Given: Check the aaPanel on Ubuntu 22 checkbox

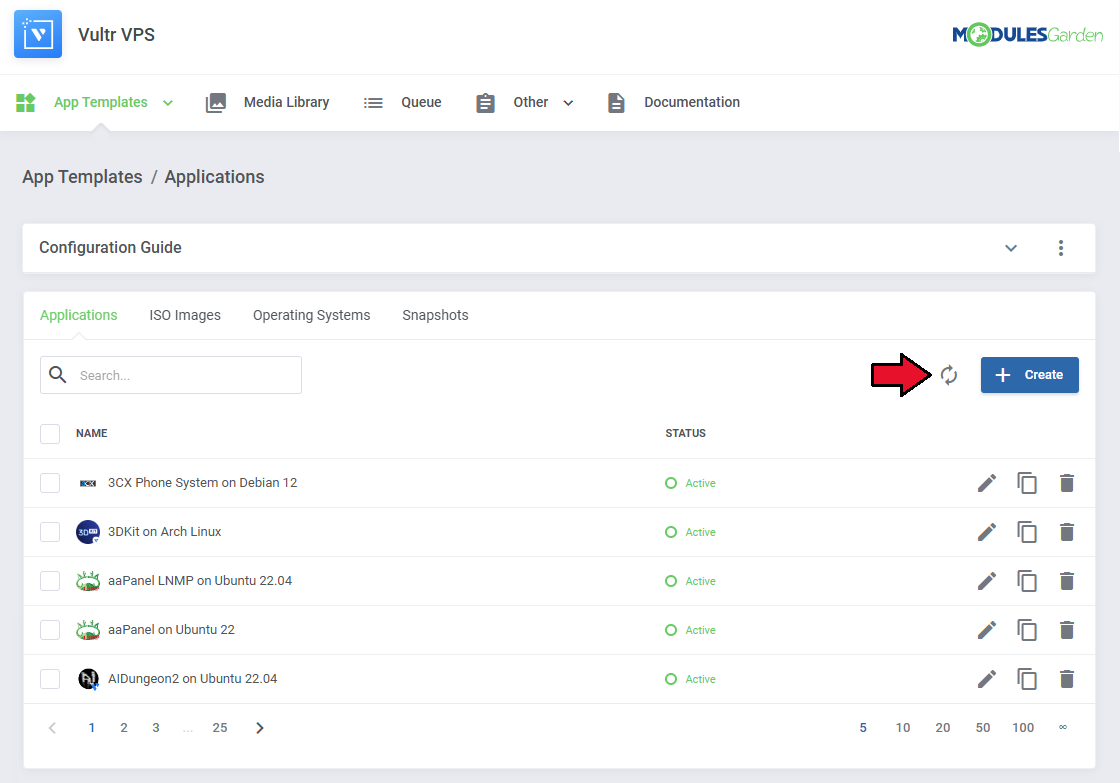Looking at the screenshot, I should pos(50,630).
